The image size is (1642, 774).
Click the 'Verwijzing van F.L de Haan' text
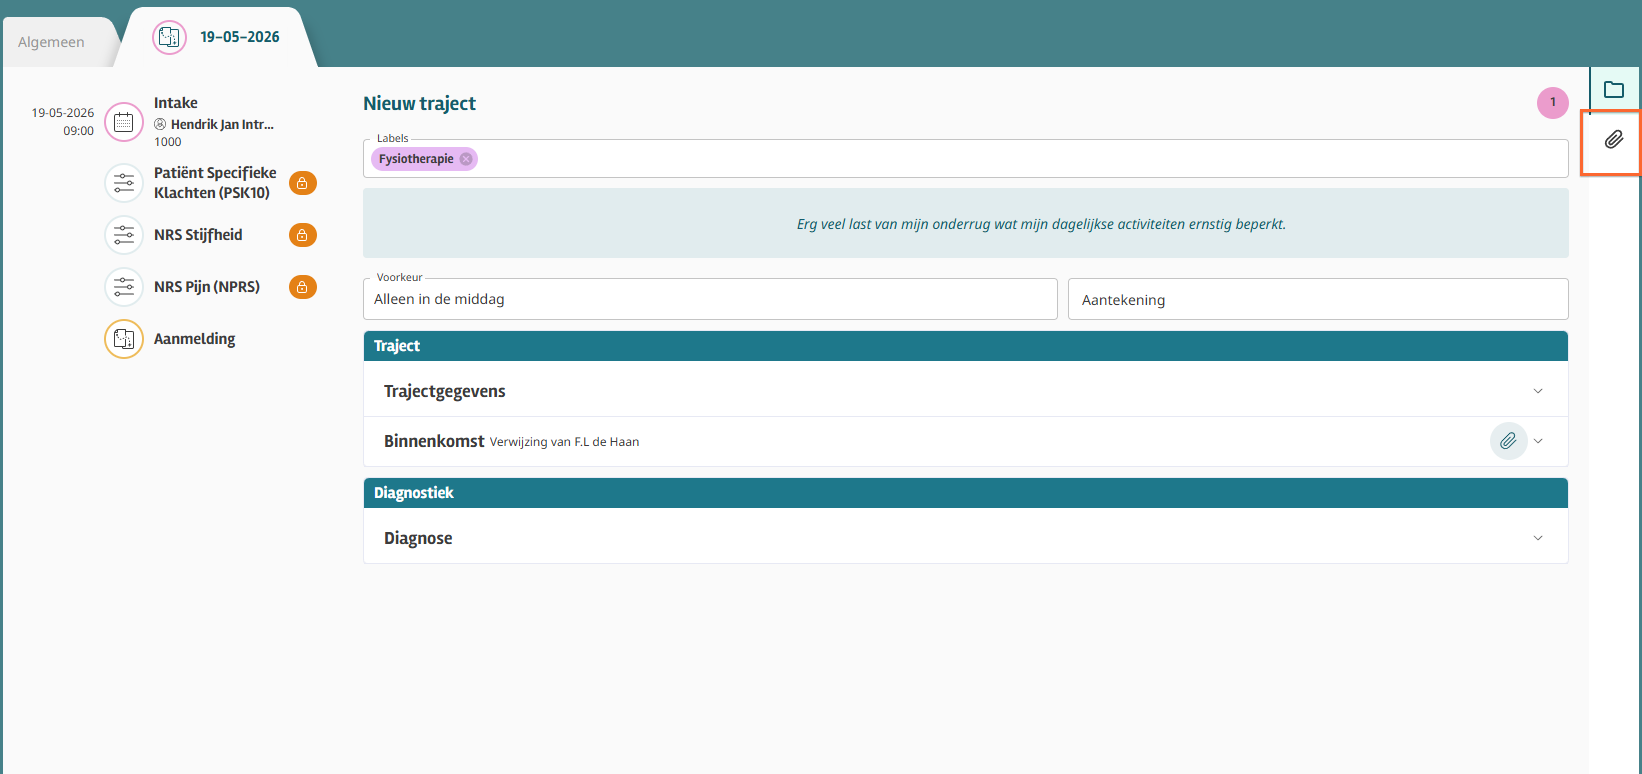click(564, 442)
